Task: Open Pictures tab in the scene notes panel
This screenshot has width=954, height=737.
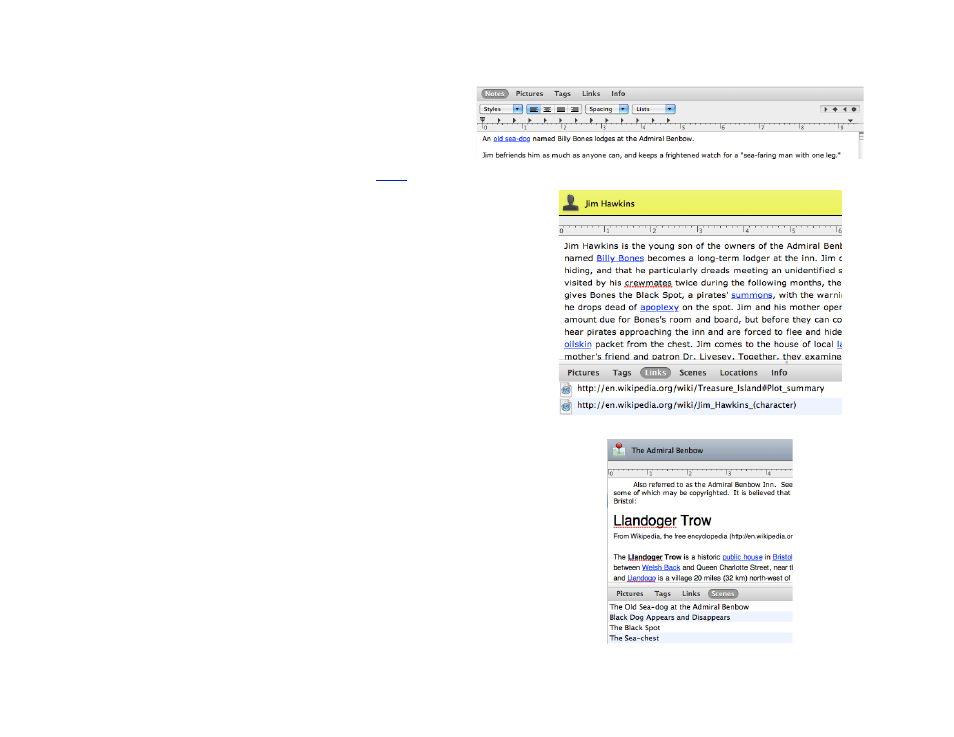Action: (x=529, y=94)
